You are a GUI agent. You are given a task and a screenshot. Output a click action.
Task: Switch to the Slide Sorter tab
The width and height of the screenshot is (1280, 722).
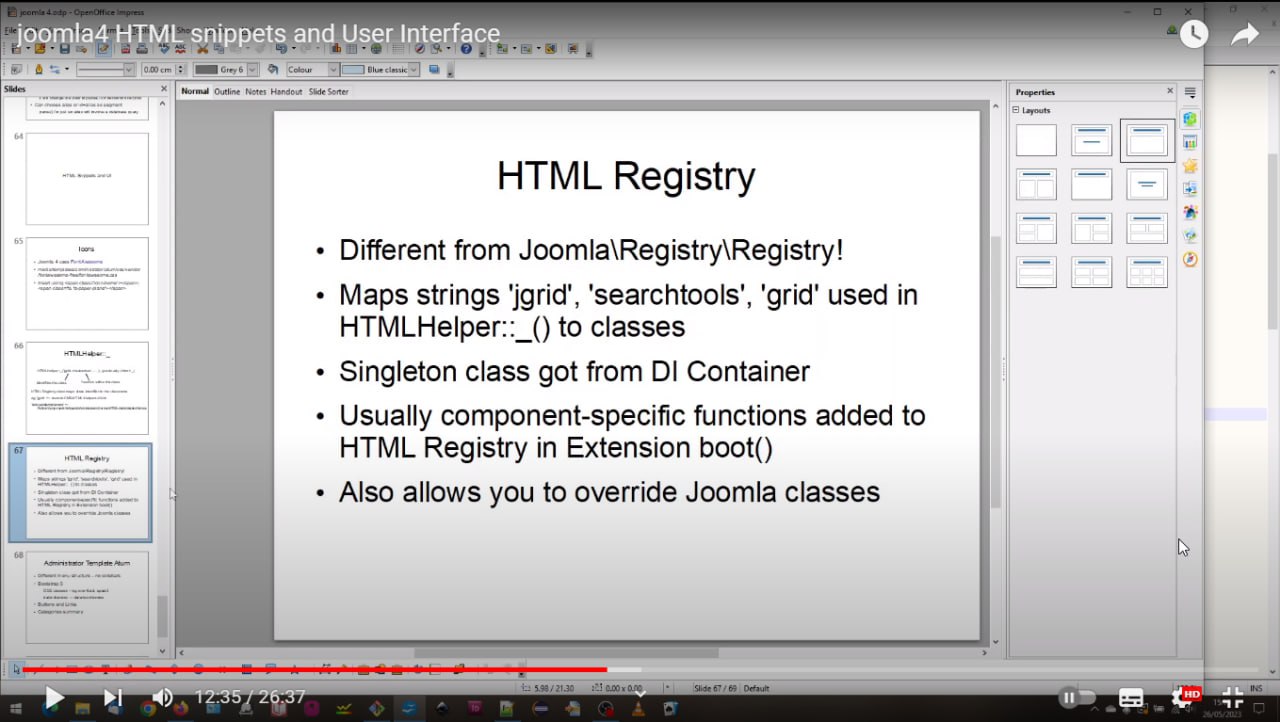point(328,91)
